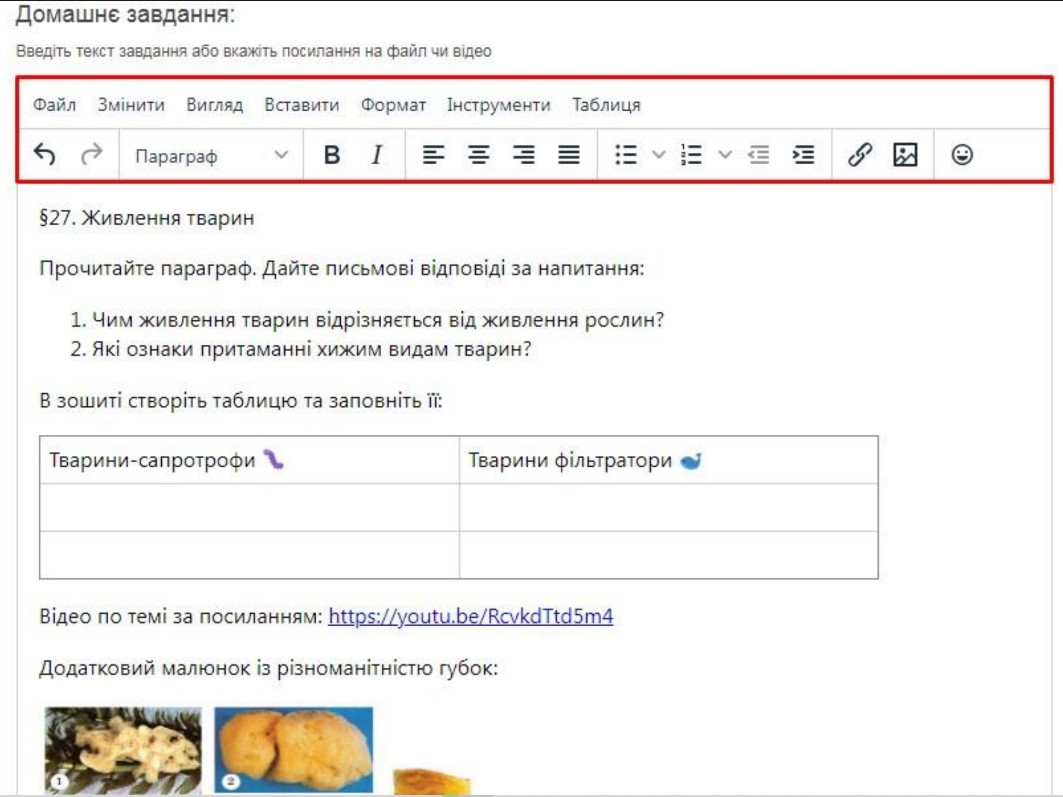
Task: Click the line Прочитайте параграф
Action: tap(342, 268)
